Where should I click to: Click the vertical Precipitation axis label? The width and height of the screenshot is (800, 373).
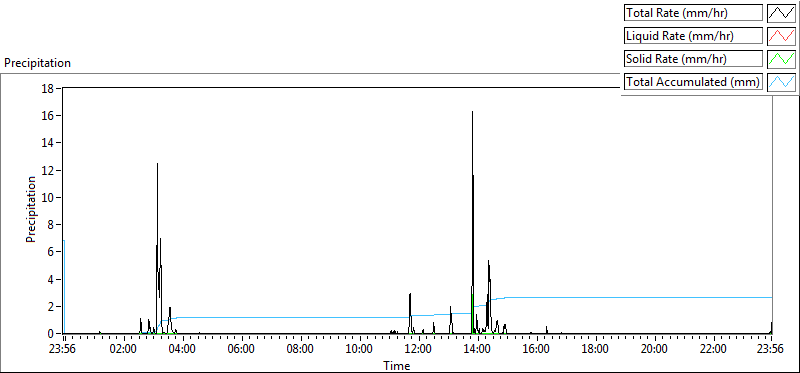click(x=31, y=209)
